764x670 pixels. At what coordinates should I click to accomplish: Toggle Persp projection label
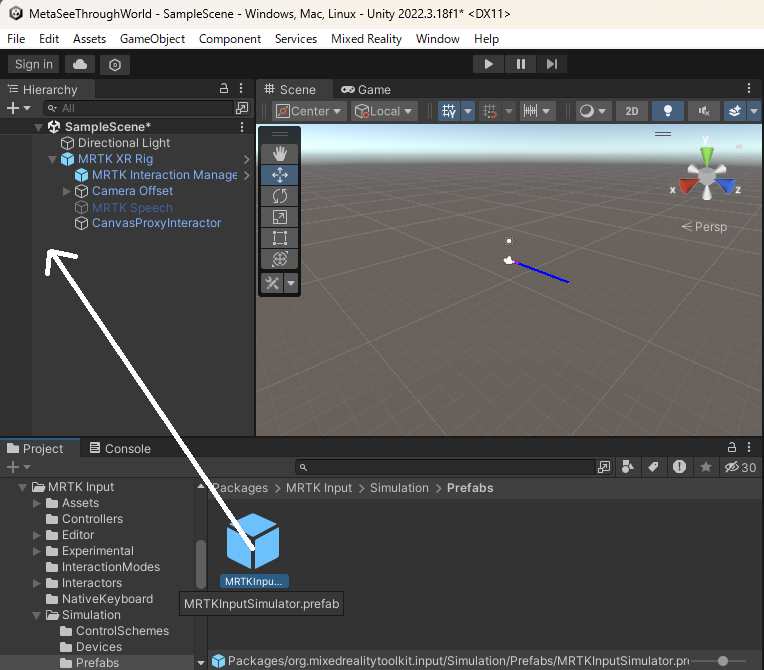(x=705, y=227)
